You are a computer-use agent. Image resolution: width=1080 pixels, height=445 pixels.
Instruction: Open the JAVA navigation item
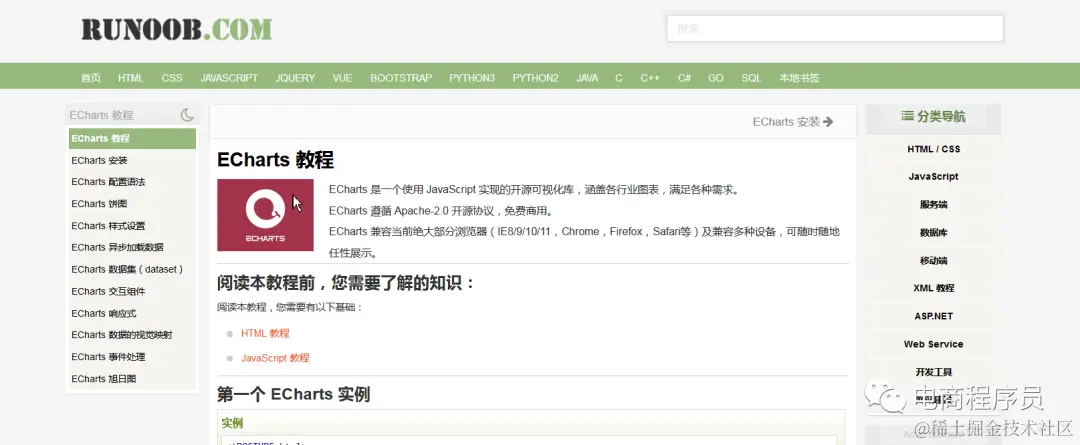coord(587,78)
